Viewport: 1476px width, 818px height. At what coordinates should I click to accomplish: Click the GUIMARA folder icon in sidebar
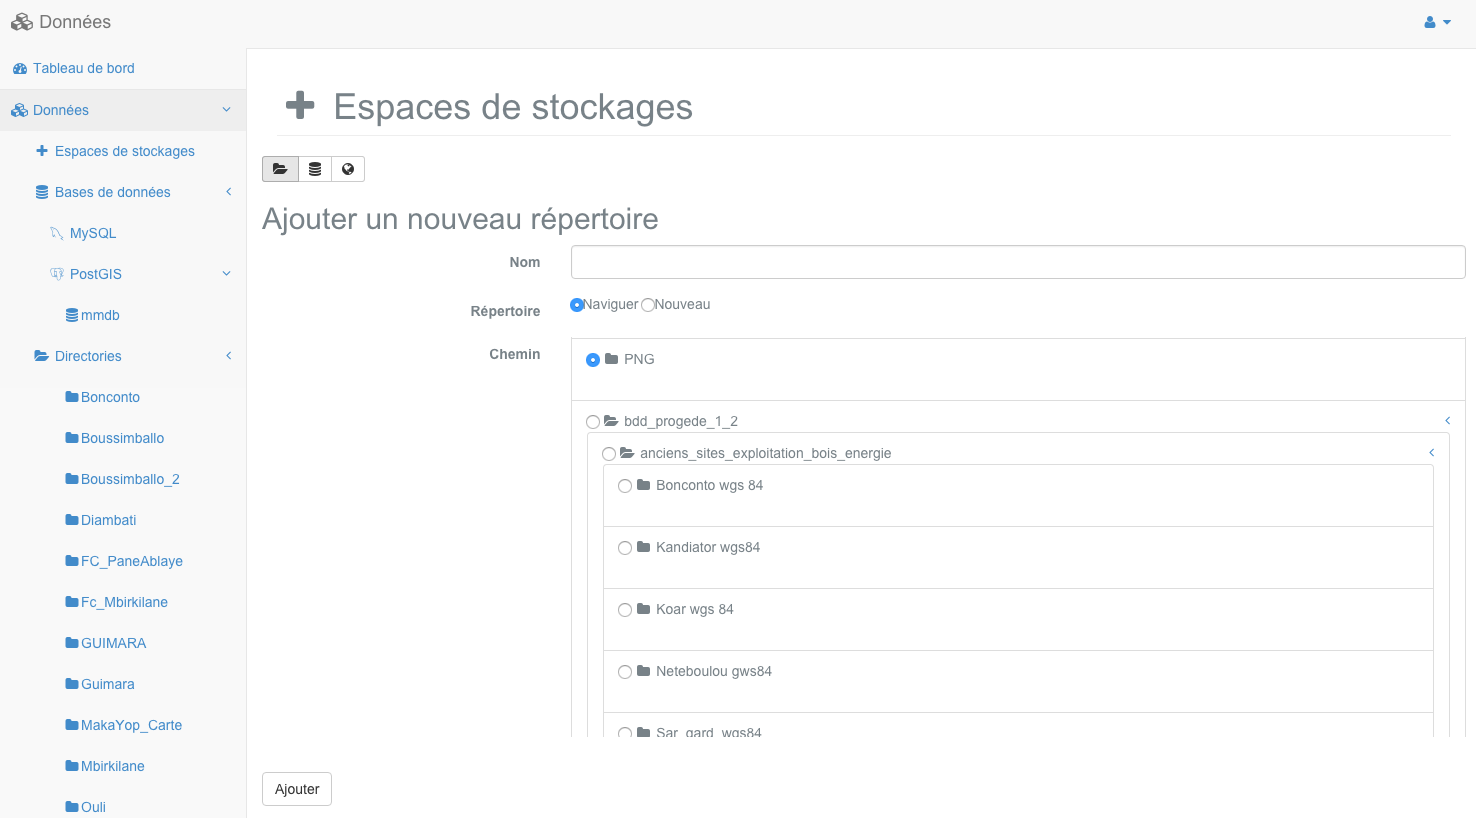pos(72,643)
